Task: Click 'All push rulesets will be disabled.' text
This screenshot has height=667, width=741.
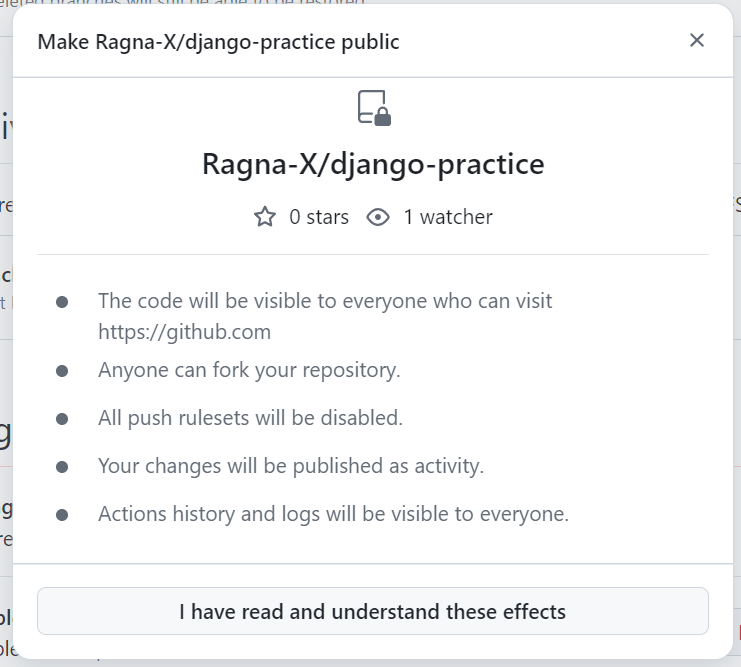Action: point(250,418)
